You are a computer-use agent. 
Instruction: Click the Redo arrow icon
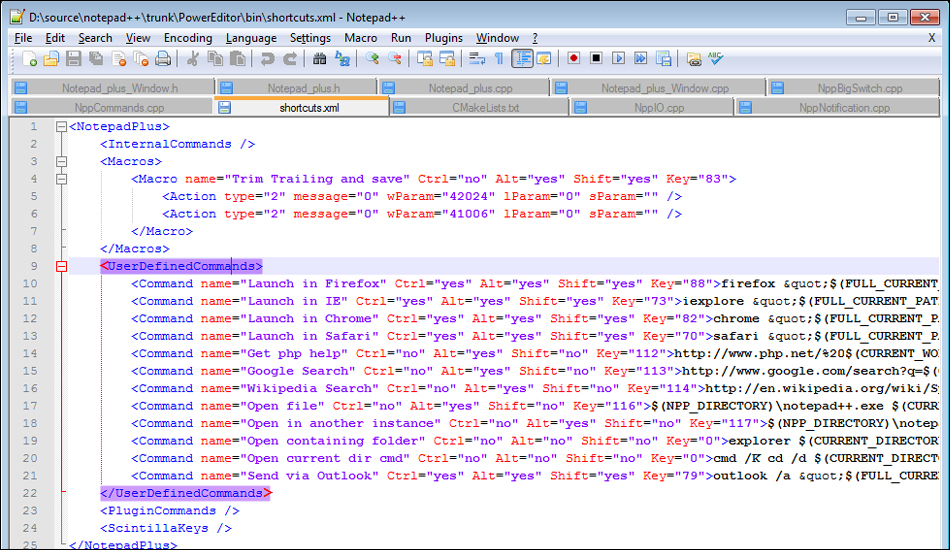point(290,59)
